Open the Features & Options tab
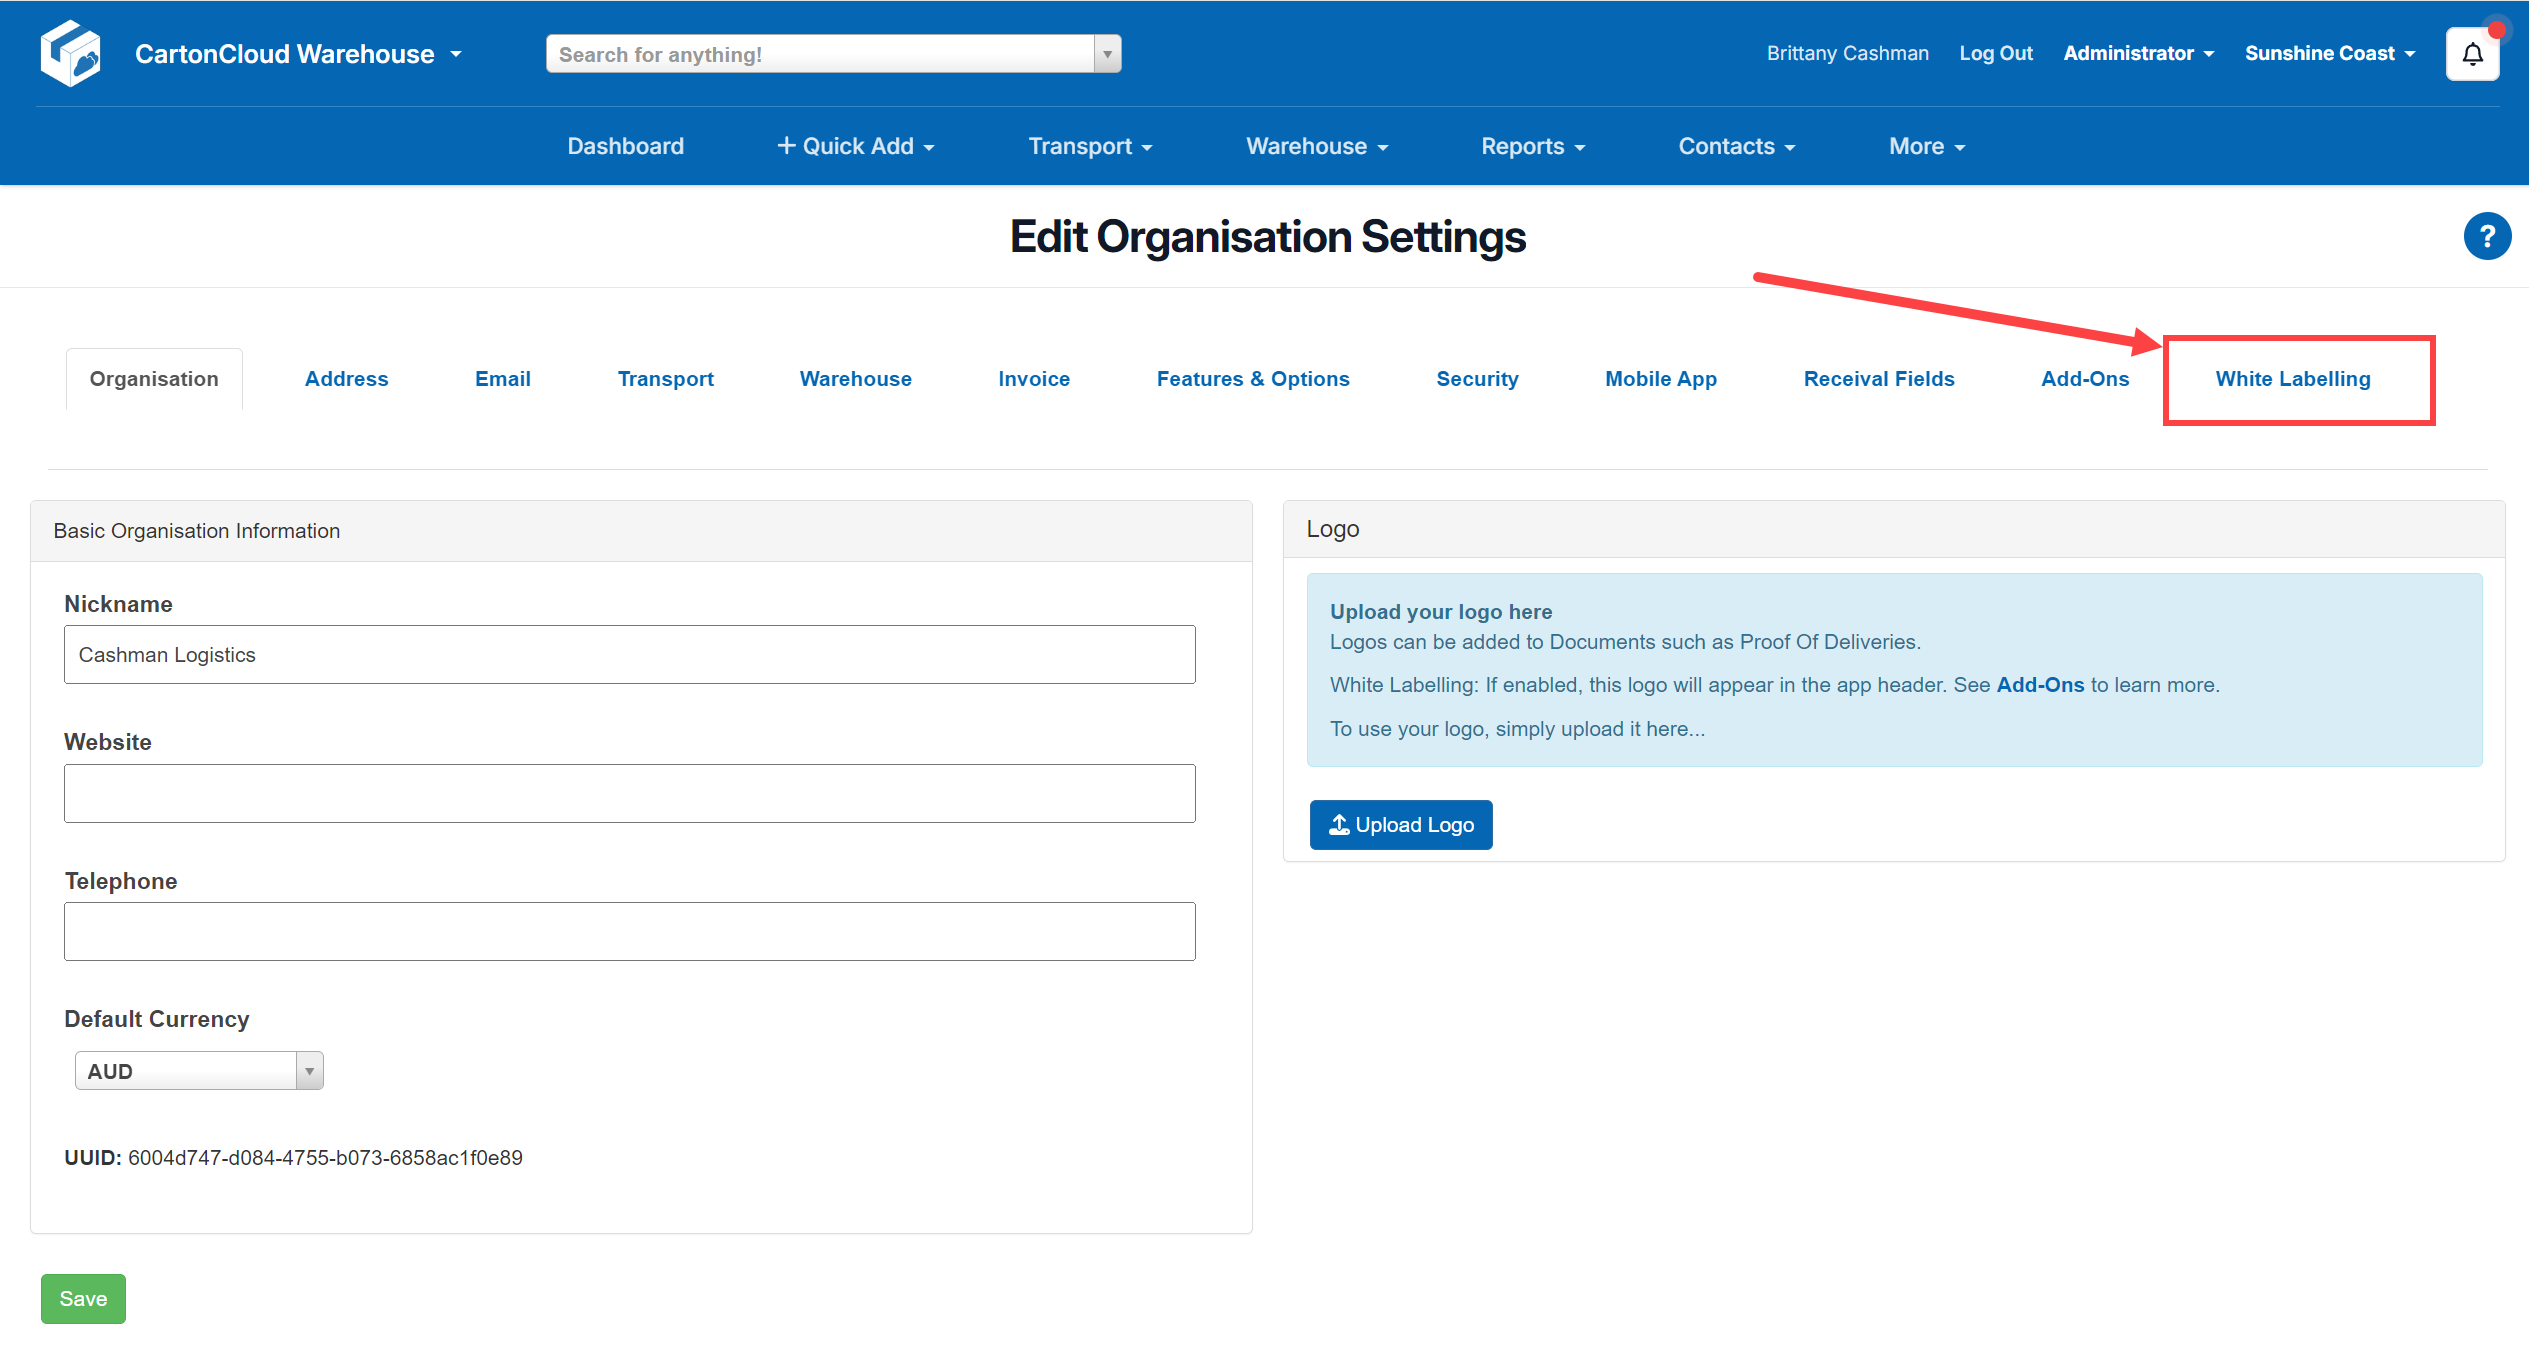Viewport: 2529px width, 1347px height. (x=1253, y=379)
